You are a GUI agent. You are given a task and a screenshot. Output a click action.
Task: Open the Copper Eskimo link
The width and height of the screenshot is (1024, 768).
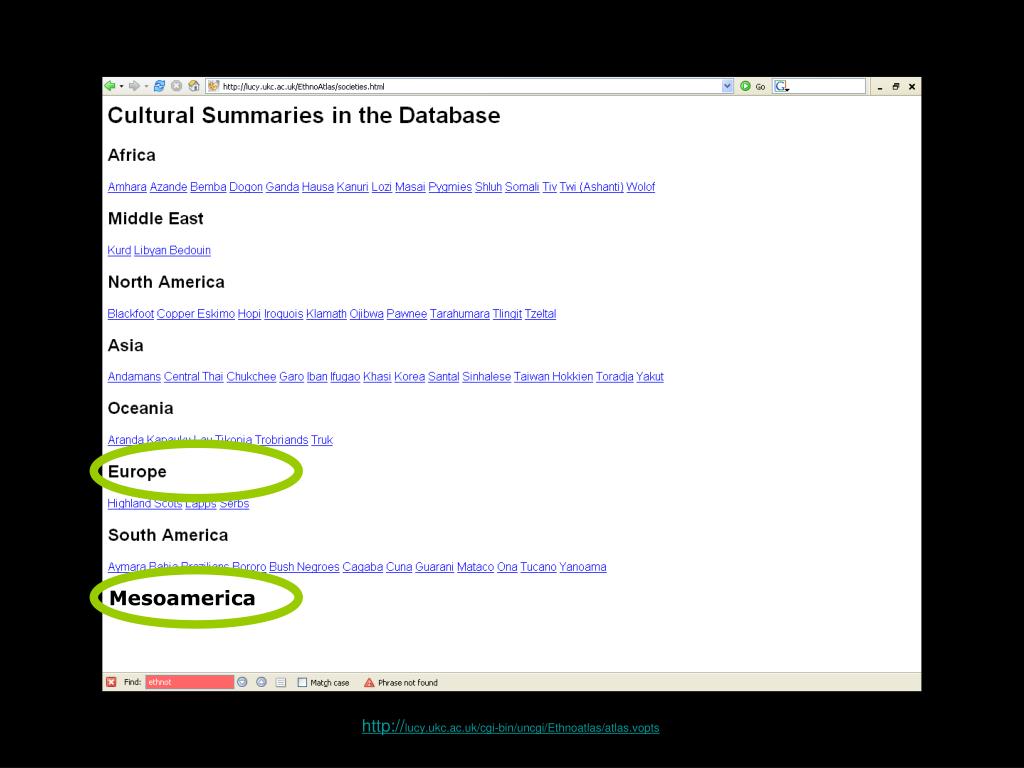[x=196, y=313]
